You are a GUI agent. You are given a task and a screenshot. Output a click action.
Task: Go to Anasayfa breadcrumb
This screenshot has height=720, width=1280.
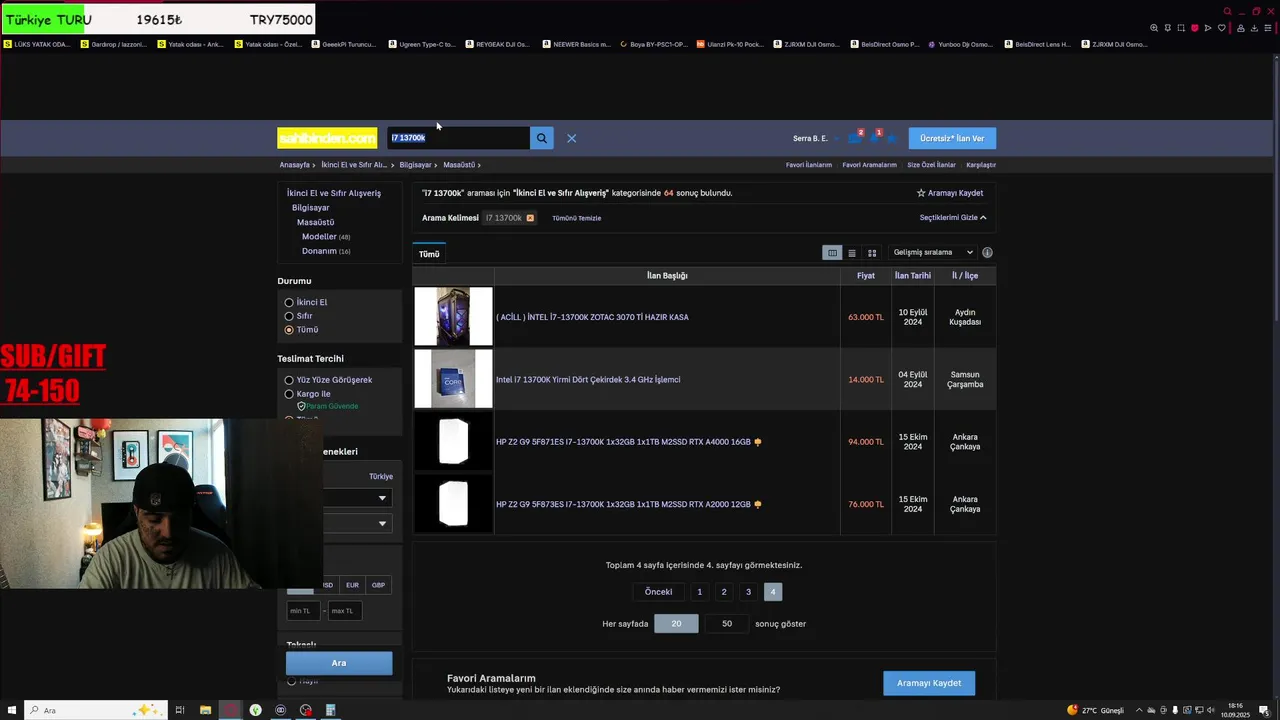294,165
